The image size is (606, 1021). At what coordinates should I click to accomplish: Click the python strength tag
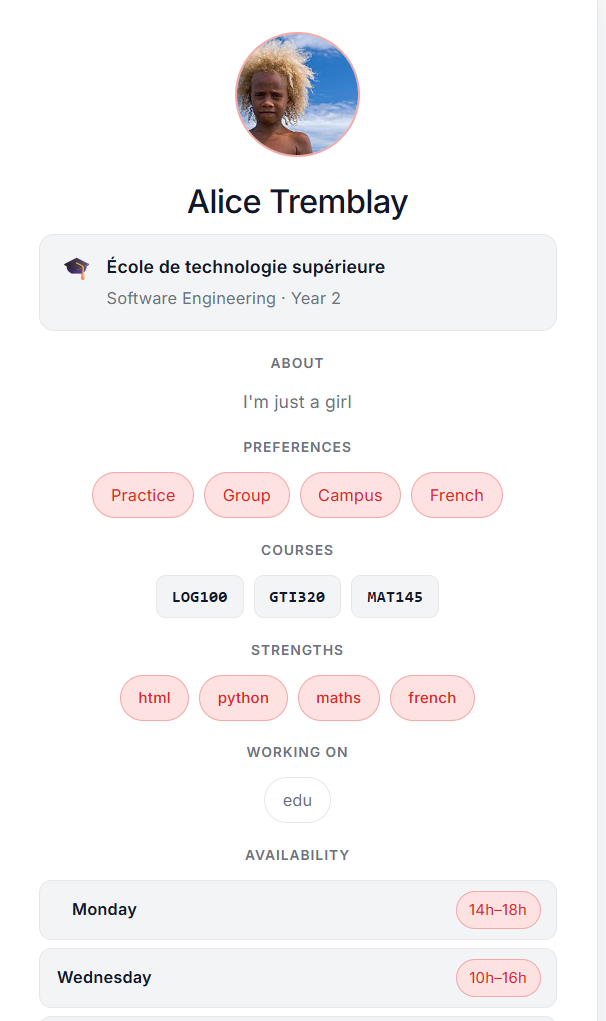click(x=243, y=698)
